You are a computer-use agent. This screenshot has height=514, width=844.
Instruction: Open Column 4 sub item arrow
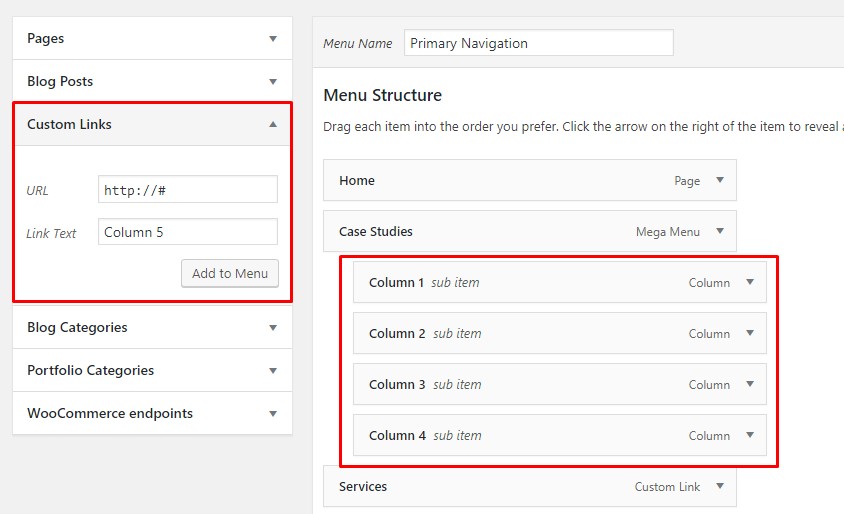750,436
